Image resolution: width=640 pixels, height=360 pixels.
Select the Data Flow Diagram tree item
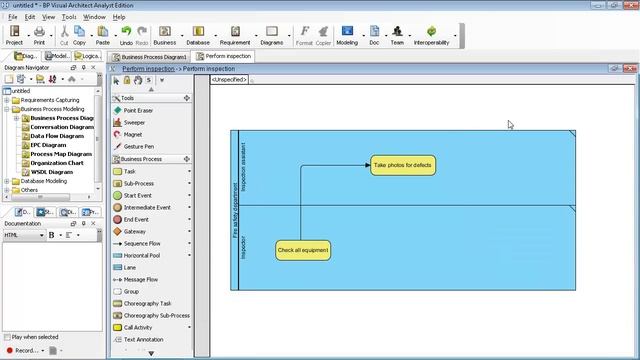tap(57, 136)
